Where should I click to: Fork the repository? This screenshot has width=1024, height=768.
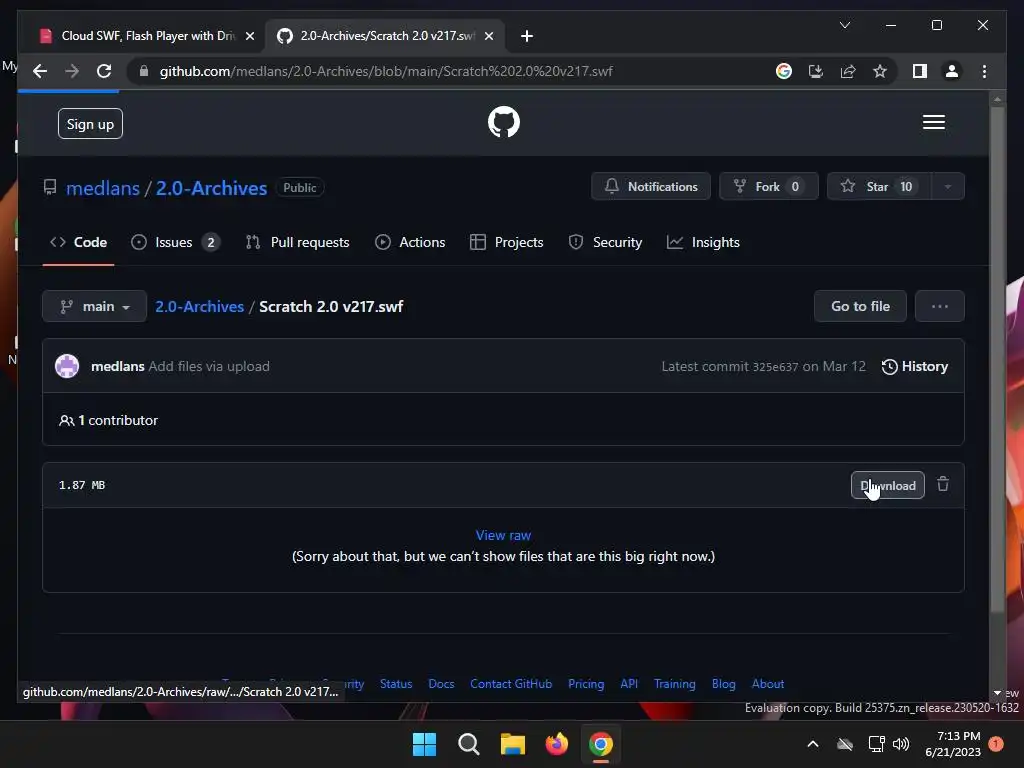[769, 187]
